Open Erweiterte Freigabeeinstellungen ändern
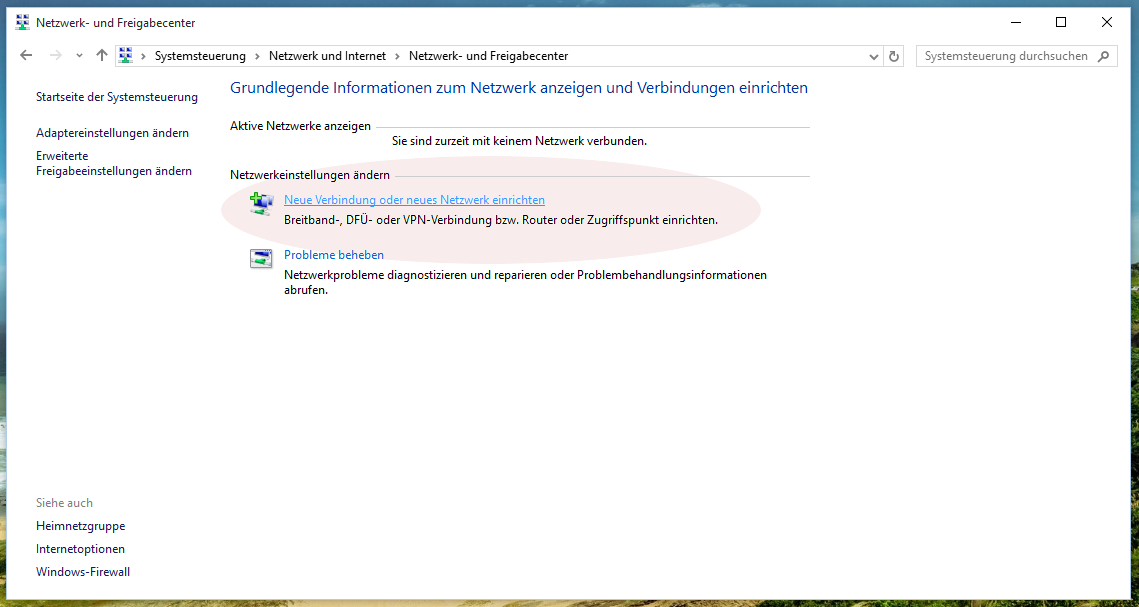Screen dimensions: 1139x607 coord(113,164)
